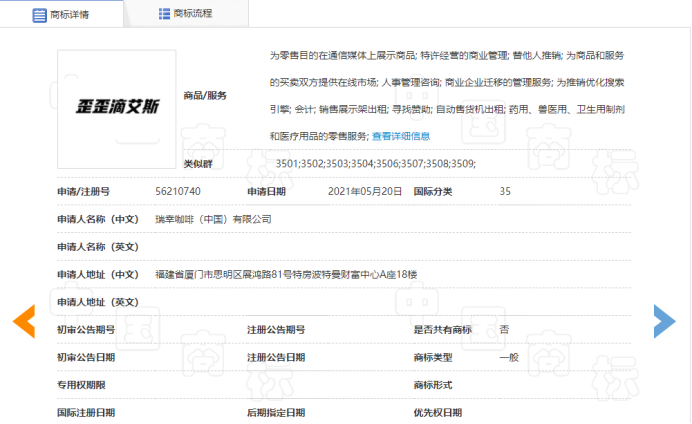Click goods line starting 引擎; 会计

click(x=447, y=109)
